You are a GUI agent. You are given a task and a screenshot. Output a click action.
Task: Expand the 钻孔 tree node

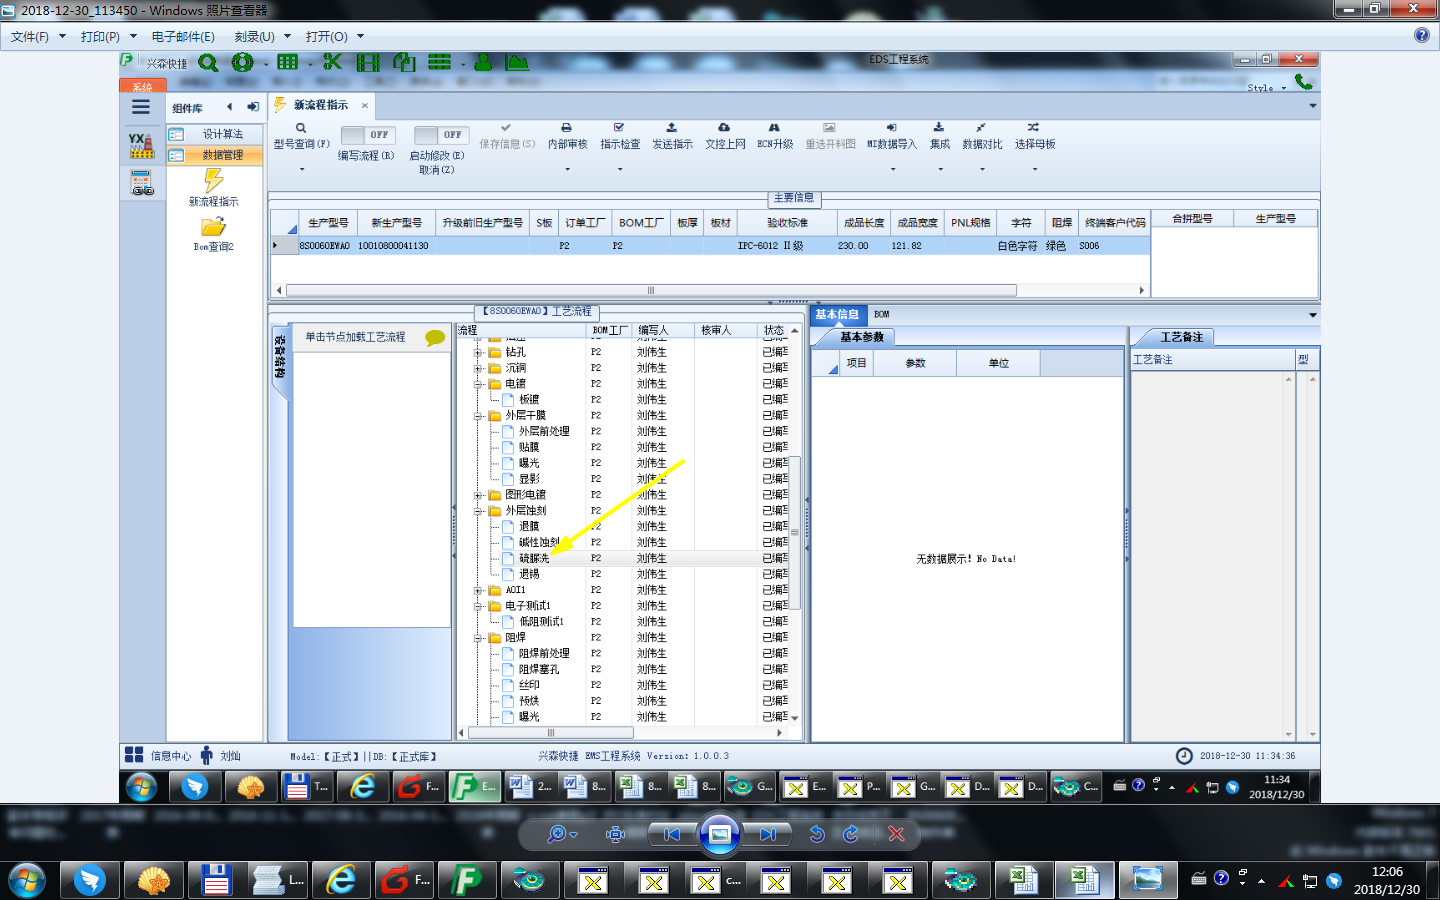(478, 353)
